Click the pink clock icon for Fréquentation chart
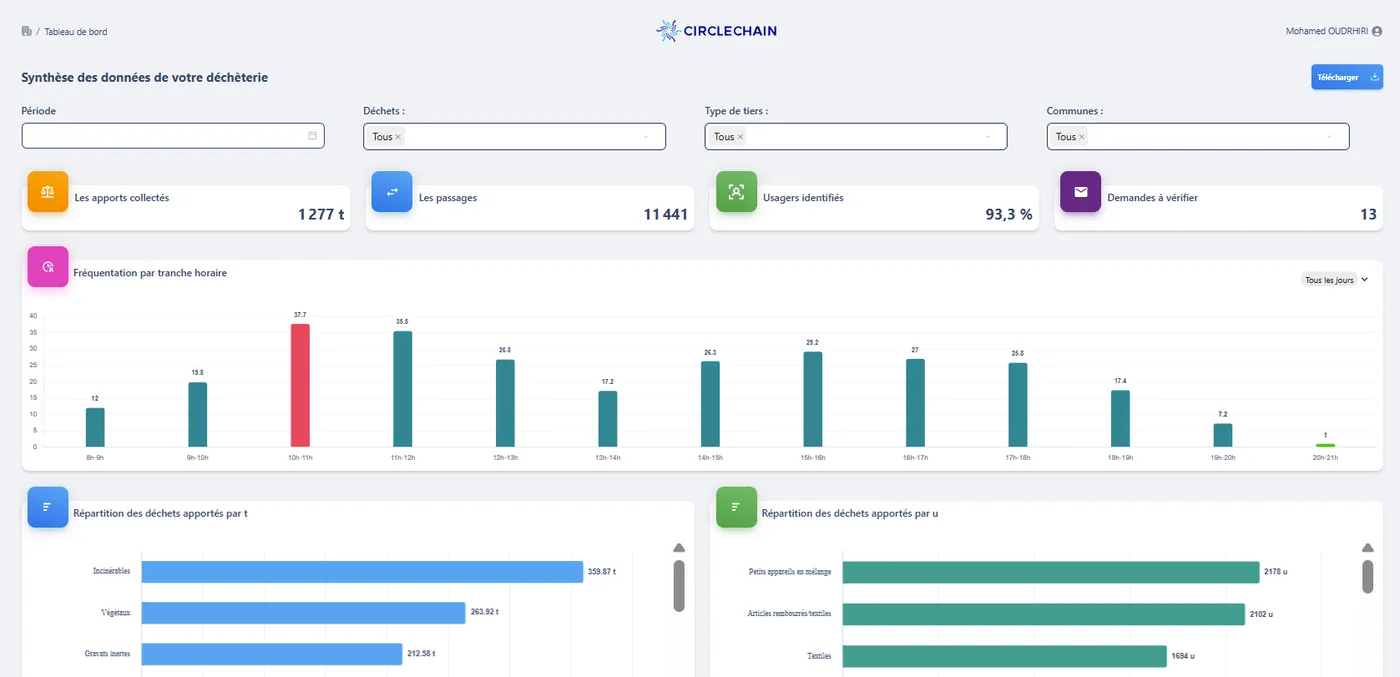The width and height of the screenshot is (1400, 677). click(x=47, y=267)
